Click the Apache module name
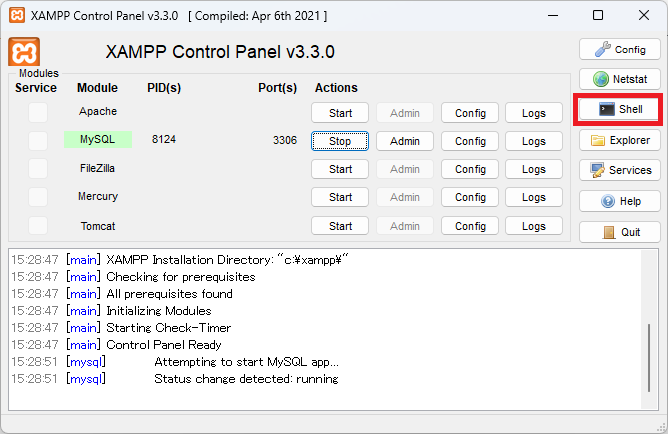 [x=98, y=111]
